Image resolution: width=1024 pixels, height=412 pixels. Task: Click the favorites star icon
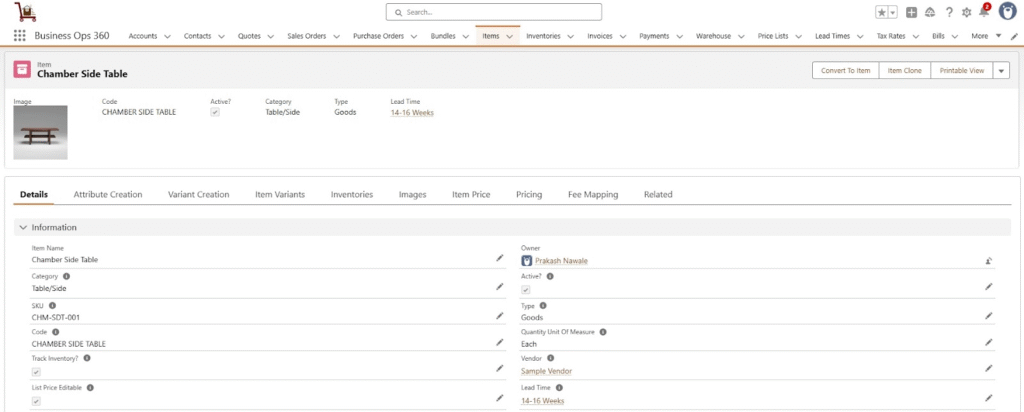click(x=882, y=12)
